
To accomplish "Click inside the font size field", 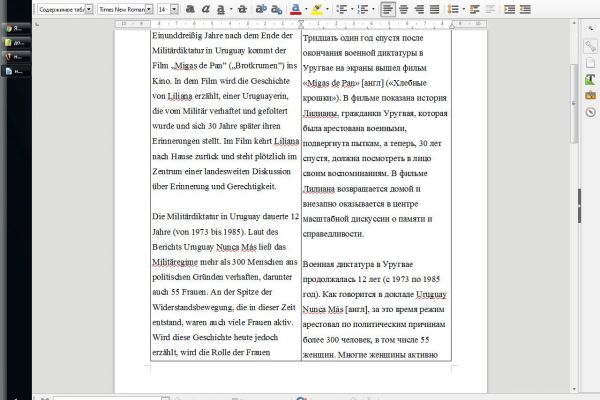I will pyautogui.click(x=164, y=9).
